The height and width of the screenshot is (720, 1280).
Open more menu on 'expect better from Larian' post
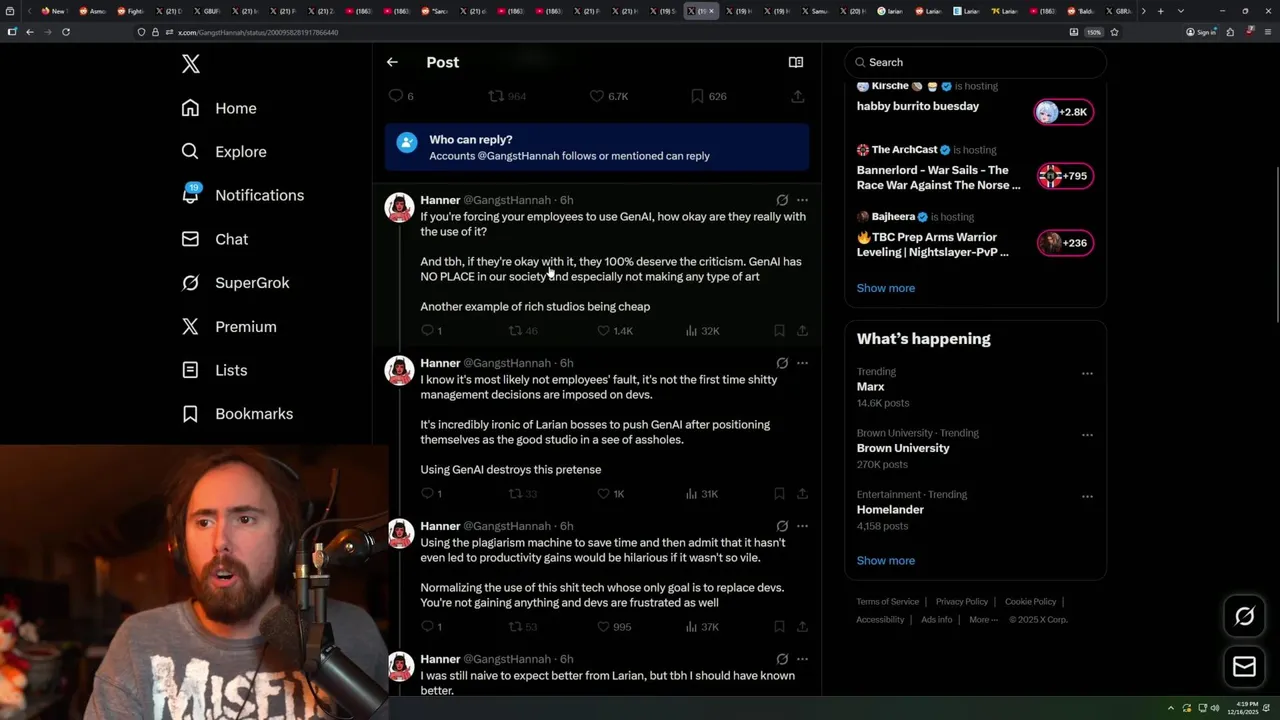point(802,659)
